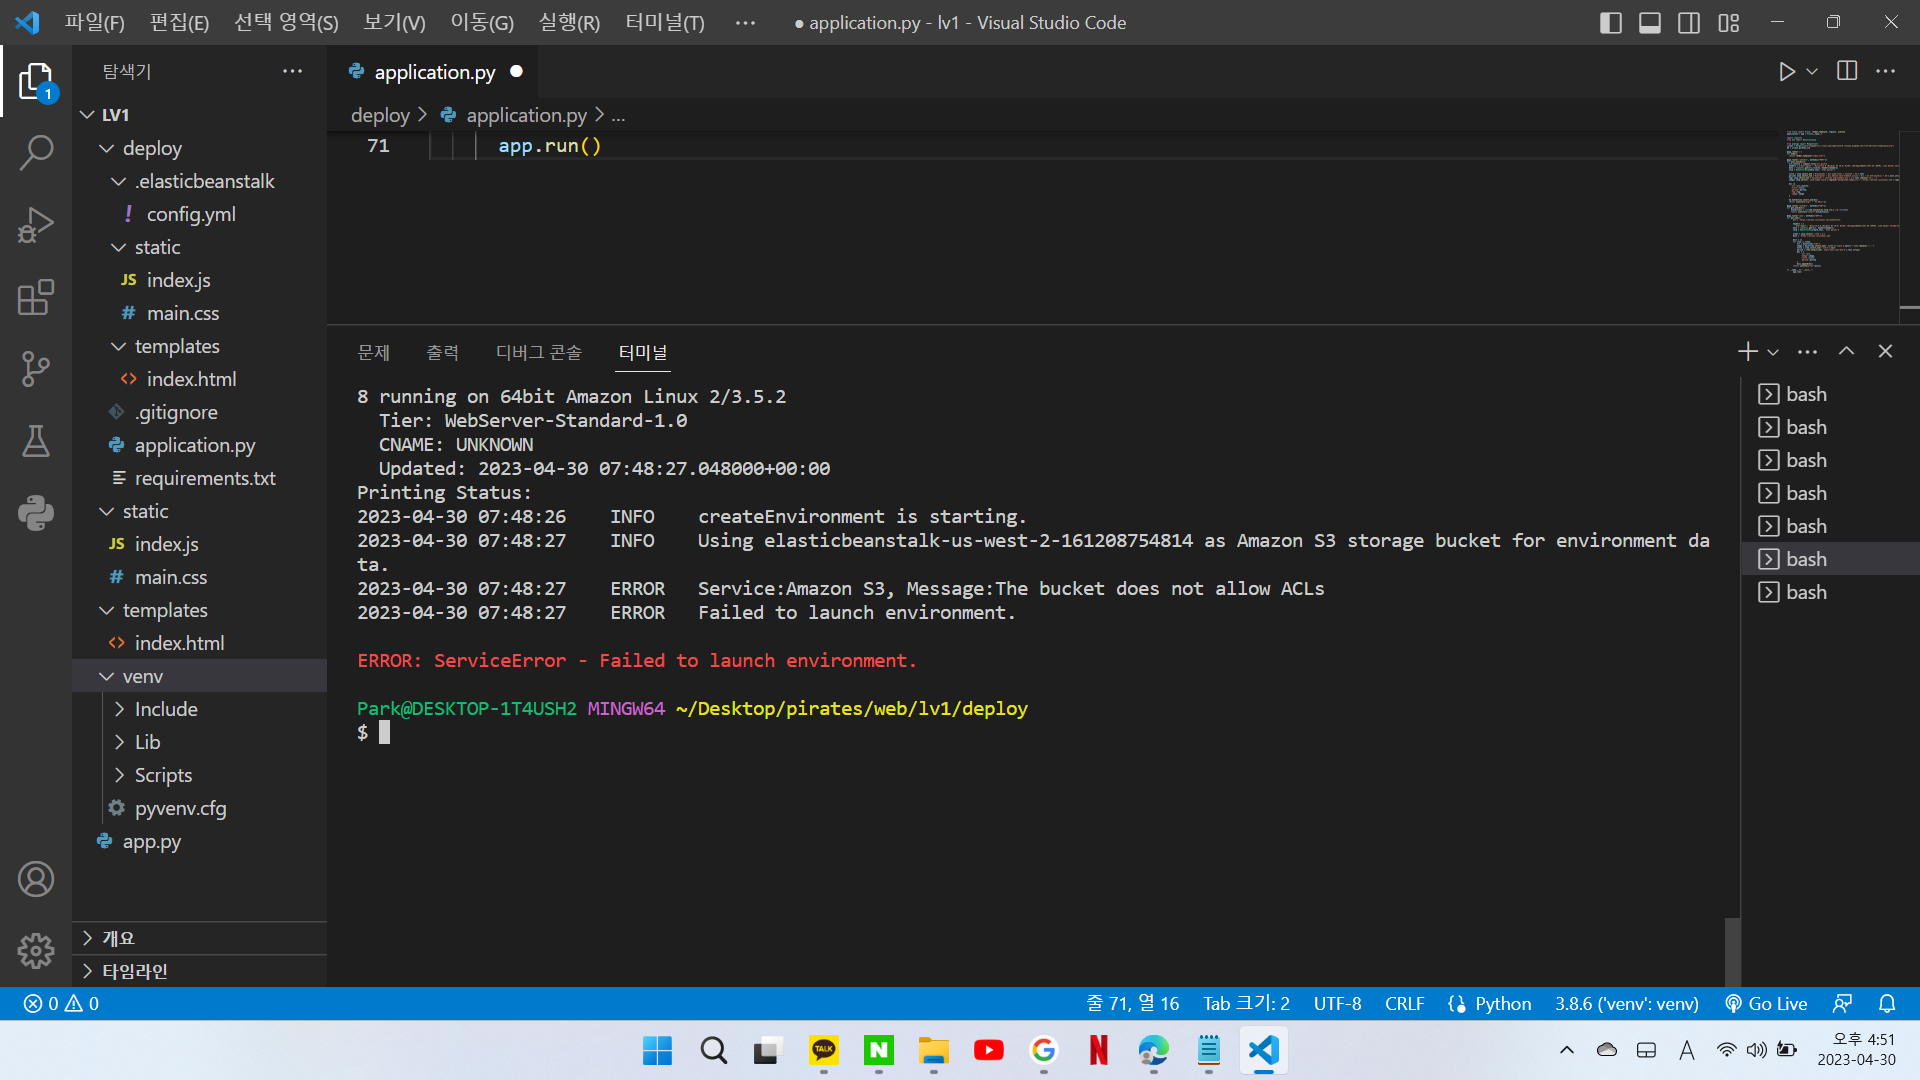Screen dimensions: 1920x1080
Task: Change the UTF-8 file encoding
Action: pos(1337,1003)
